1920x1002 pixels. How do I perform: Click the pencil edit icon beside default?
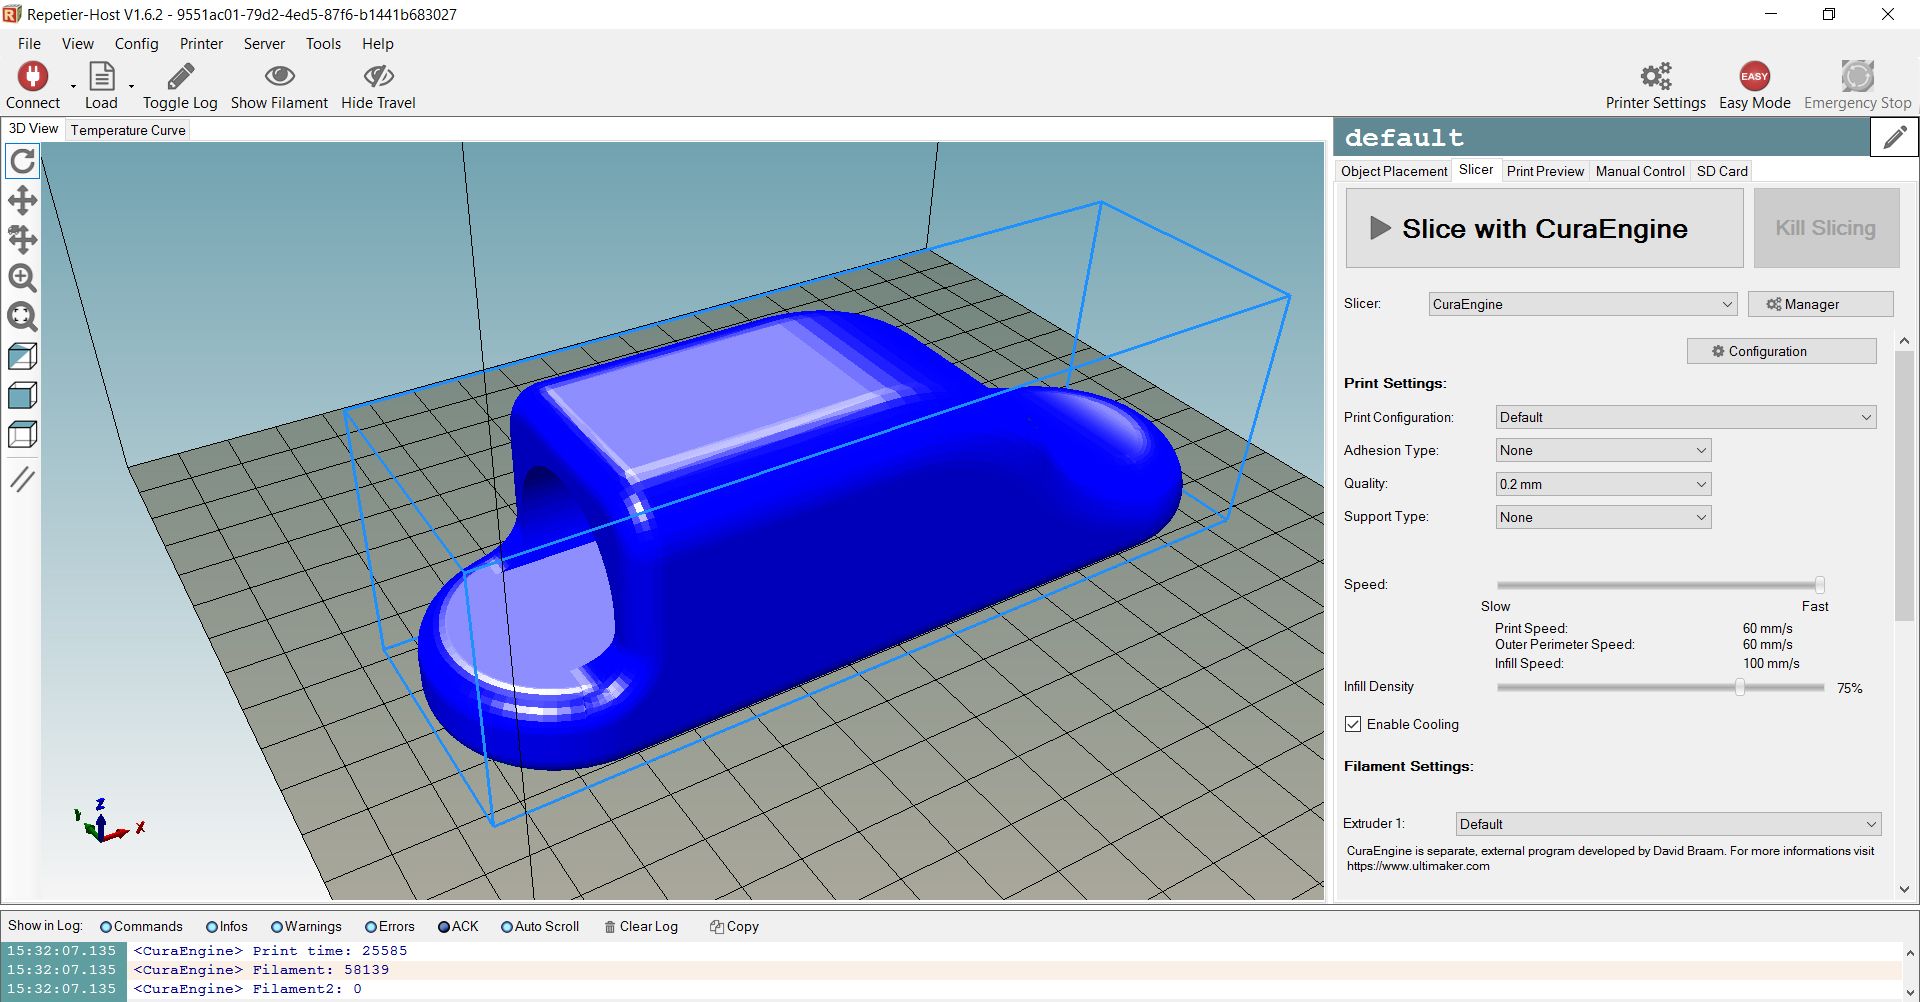[1894, 137]
